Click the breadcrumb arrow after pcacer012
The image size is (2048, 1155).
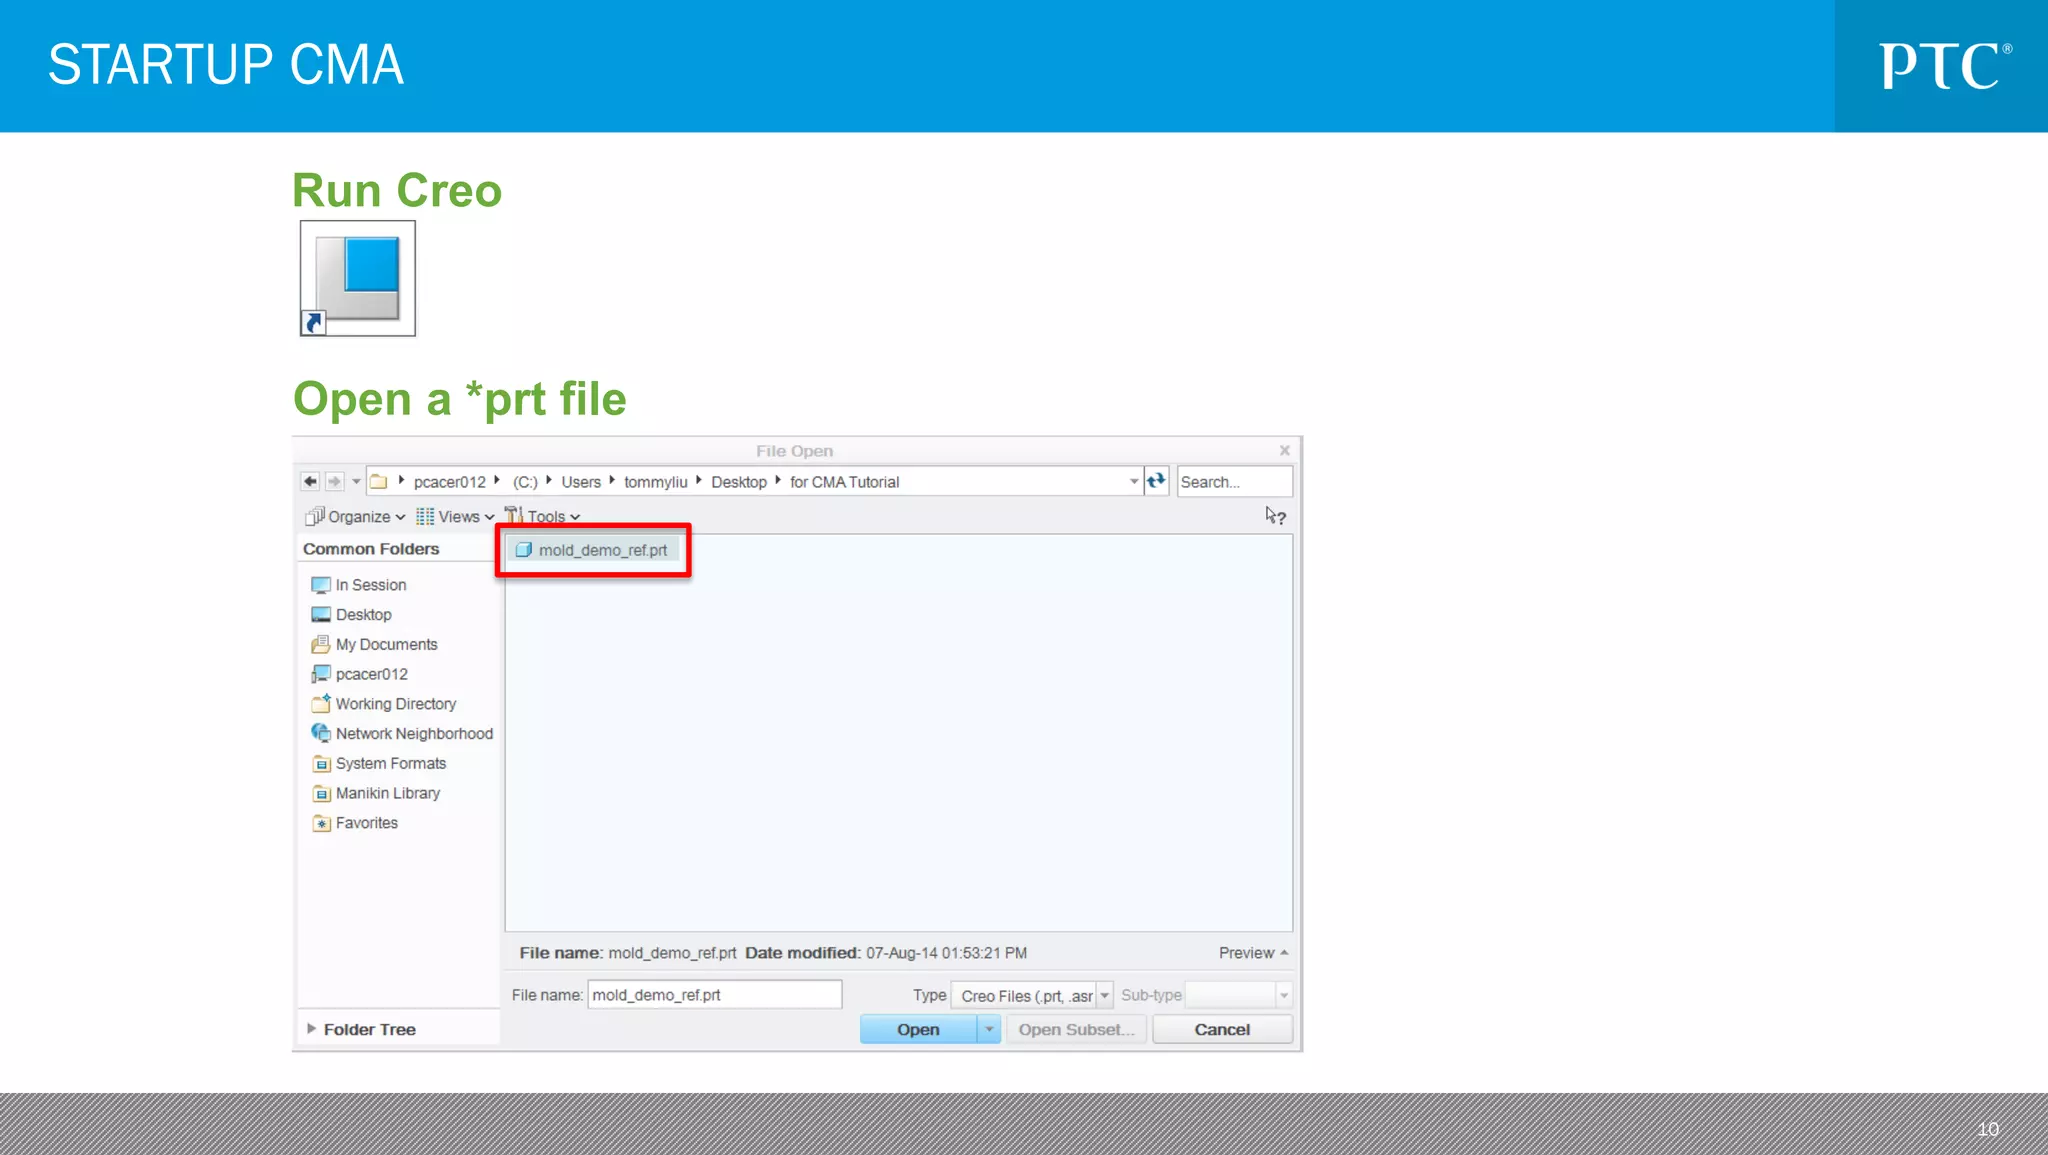pyautogui.click(x=497, y=481)
